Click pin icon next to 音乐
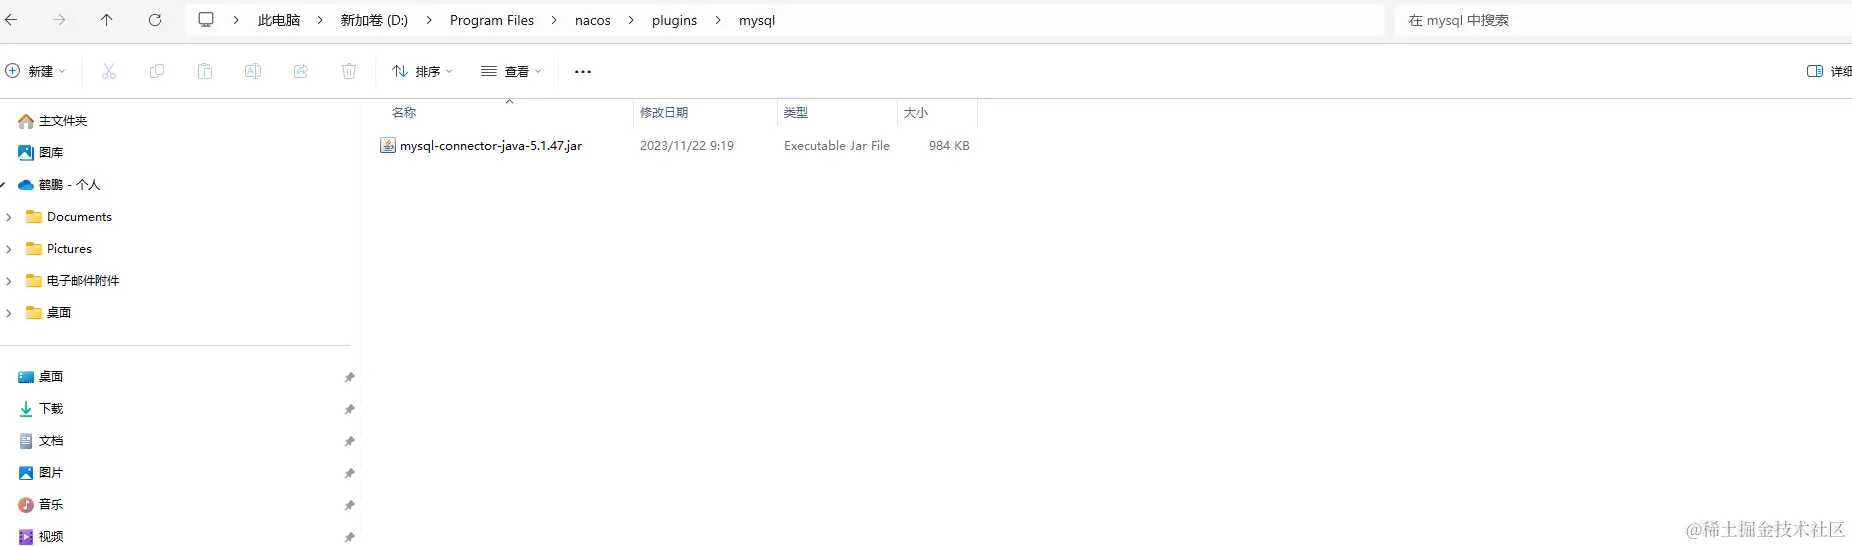1852x546 pixels. coord(349,505)
